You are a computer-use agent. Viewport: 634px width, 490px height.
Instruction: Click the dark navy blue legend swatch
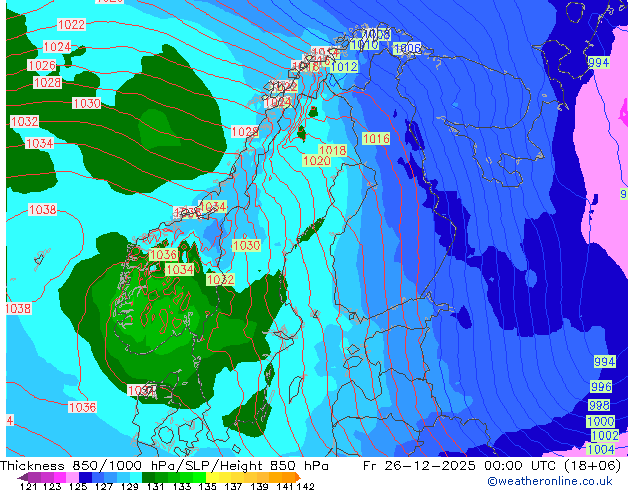(x=85, y=477)
